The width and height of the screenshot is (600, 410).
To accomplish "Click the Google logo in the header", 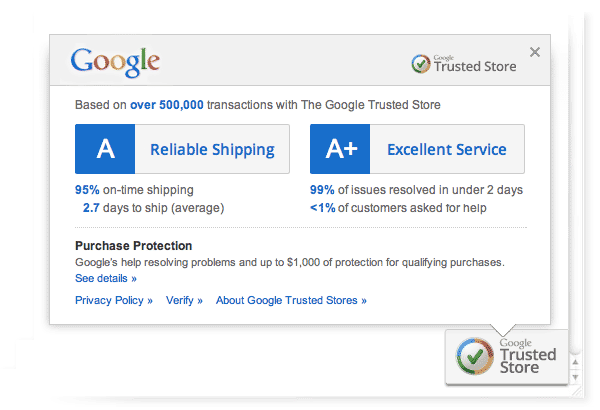I will tap(115, 62).
